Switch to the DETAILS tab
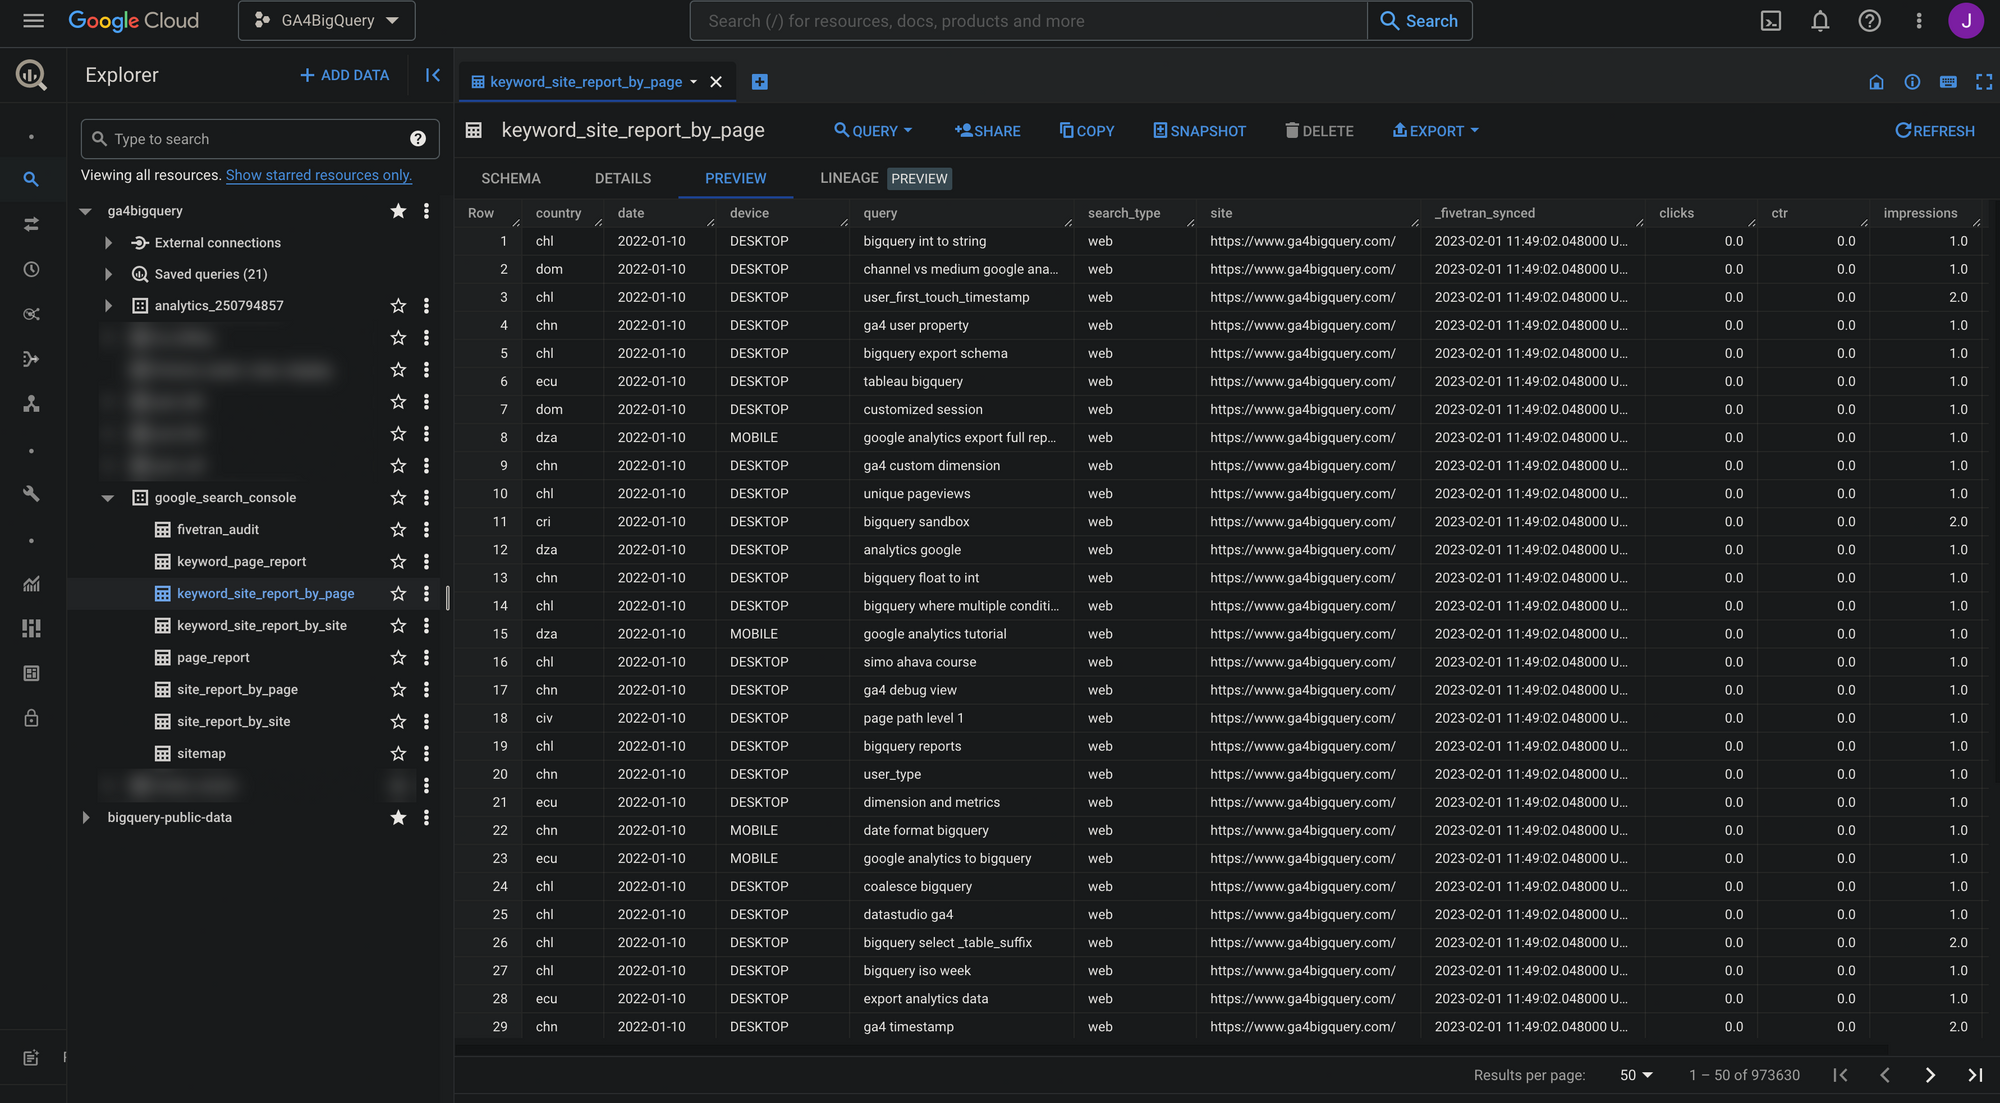The image size is (2000, 1103). 623,179
